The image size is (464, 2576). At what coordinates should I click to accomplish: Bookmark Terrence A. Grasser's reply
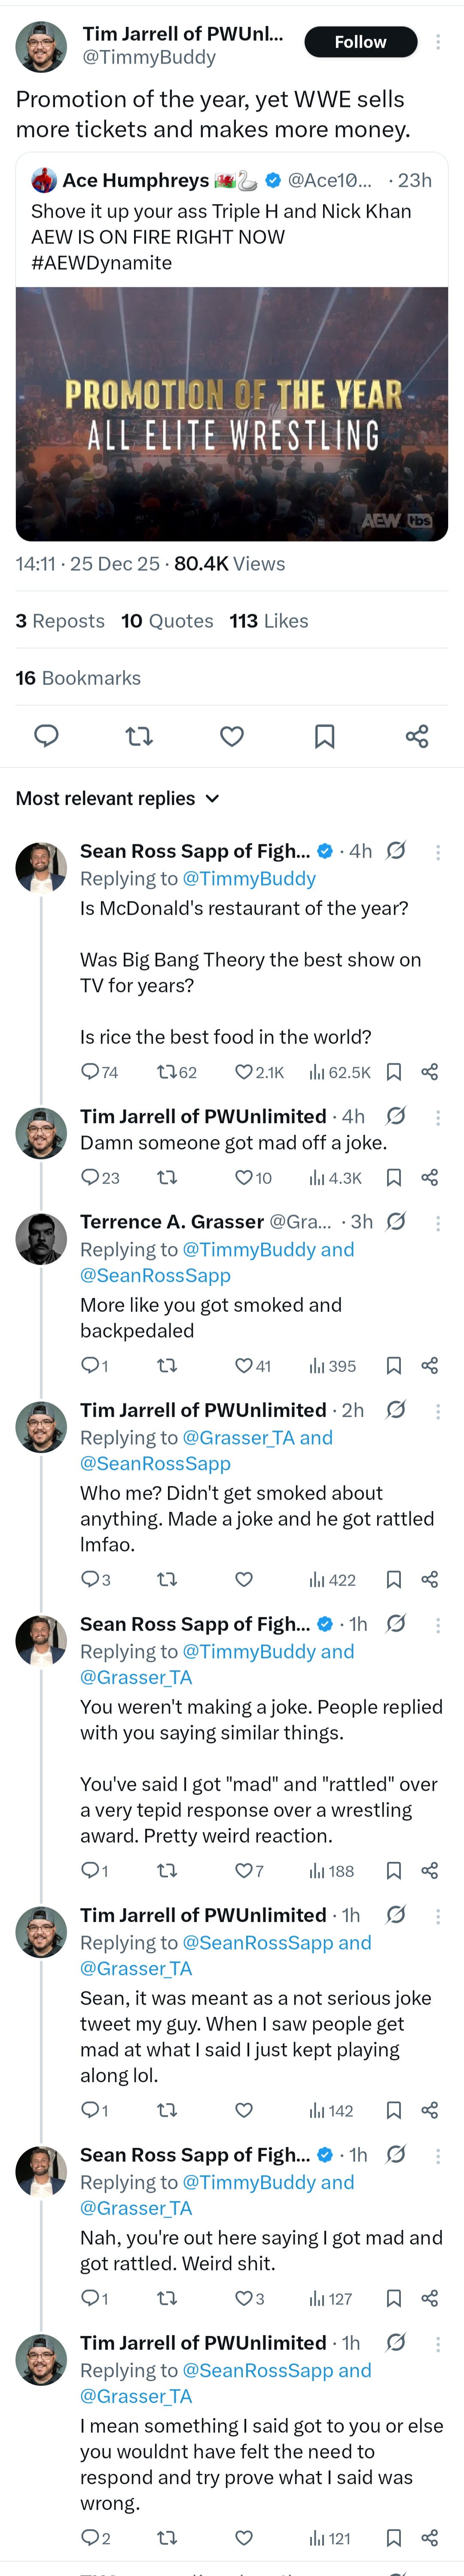(394, 1366)
